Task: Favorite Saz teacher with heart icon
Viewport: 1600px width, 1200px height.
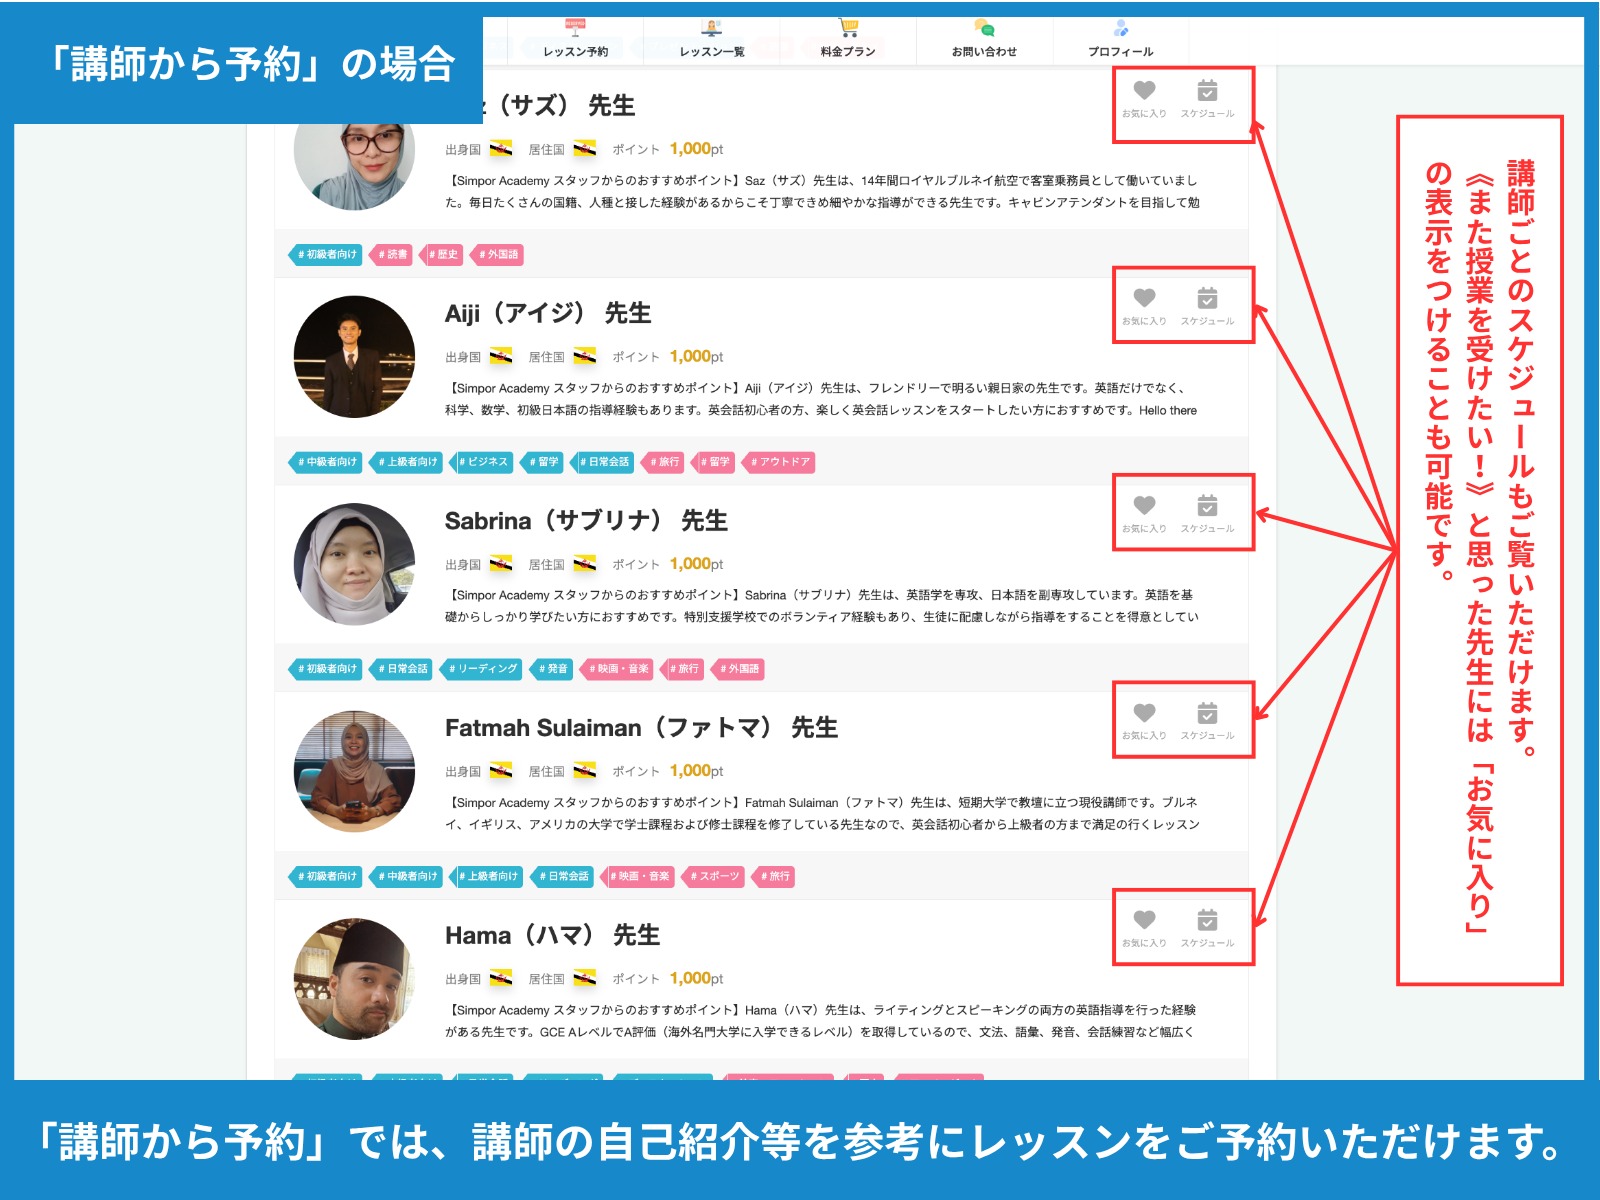Action: click(x=1144, y=99)
